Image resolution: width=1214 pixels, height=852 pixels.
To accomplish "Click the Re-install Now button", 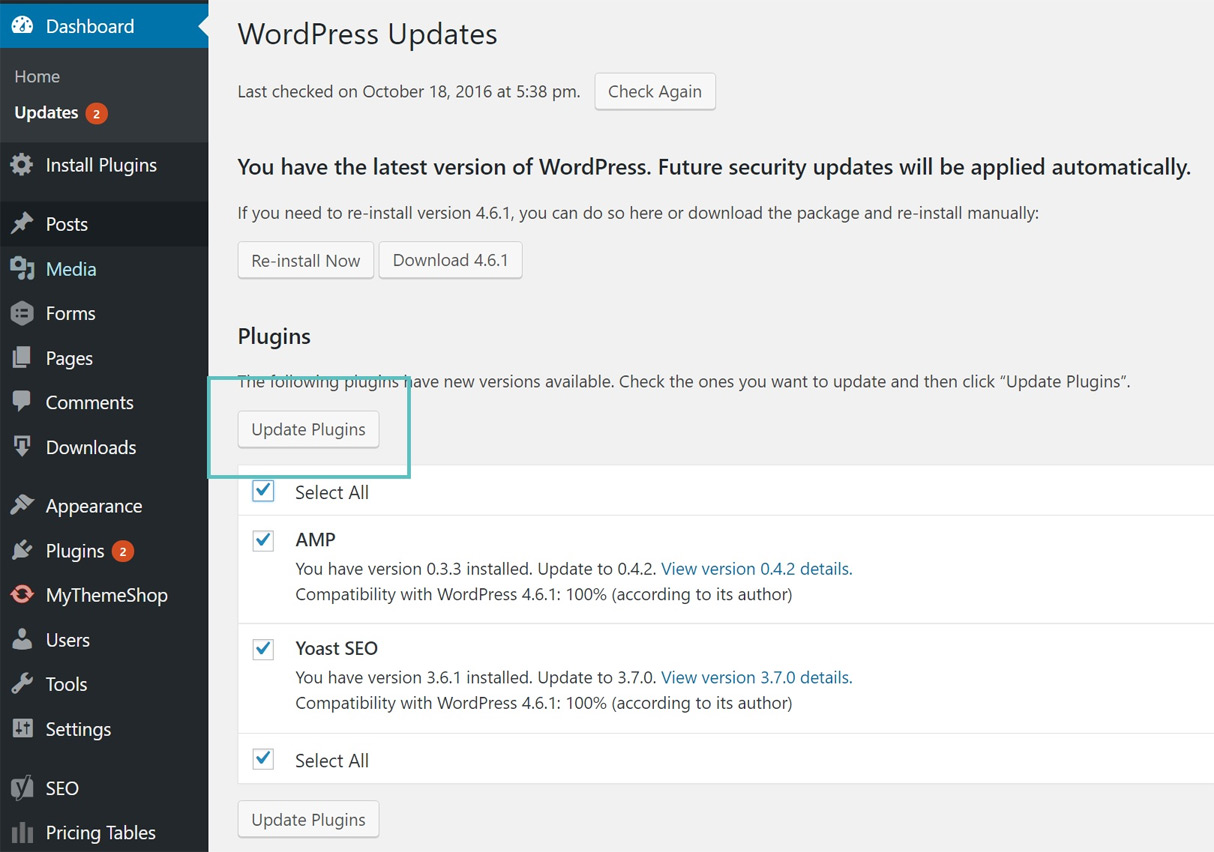I will click(306, 260).
